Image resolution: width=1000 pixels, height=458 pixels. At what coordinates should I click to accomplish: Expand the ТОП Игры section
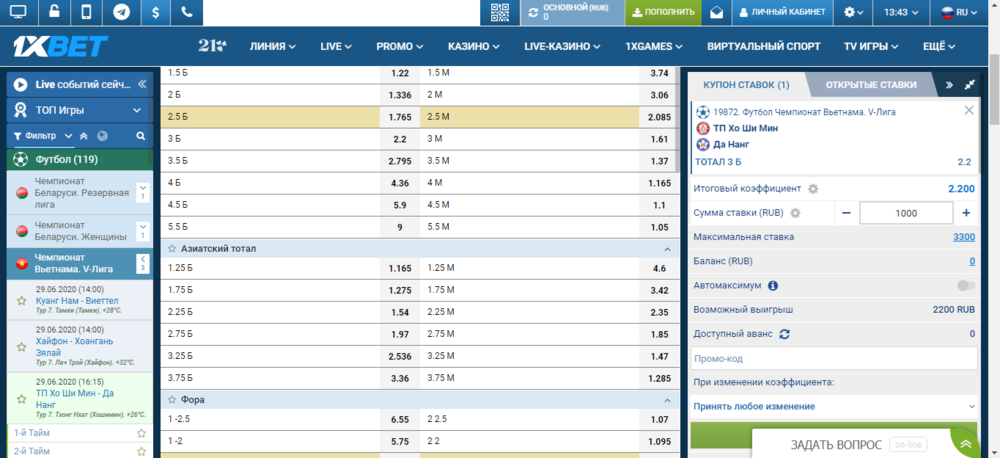[x=80, y=110]
